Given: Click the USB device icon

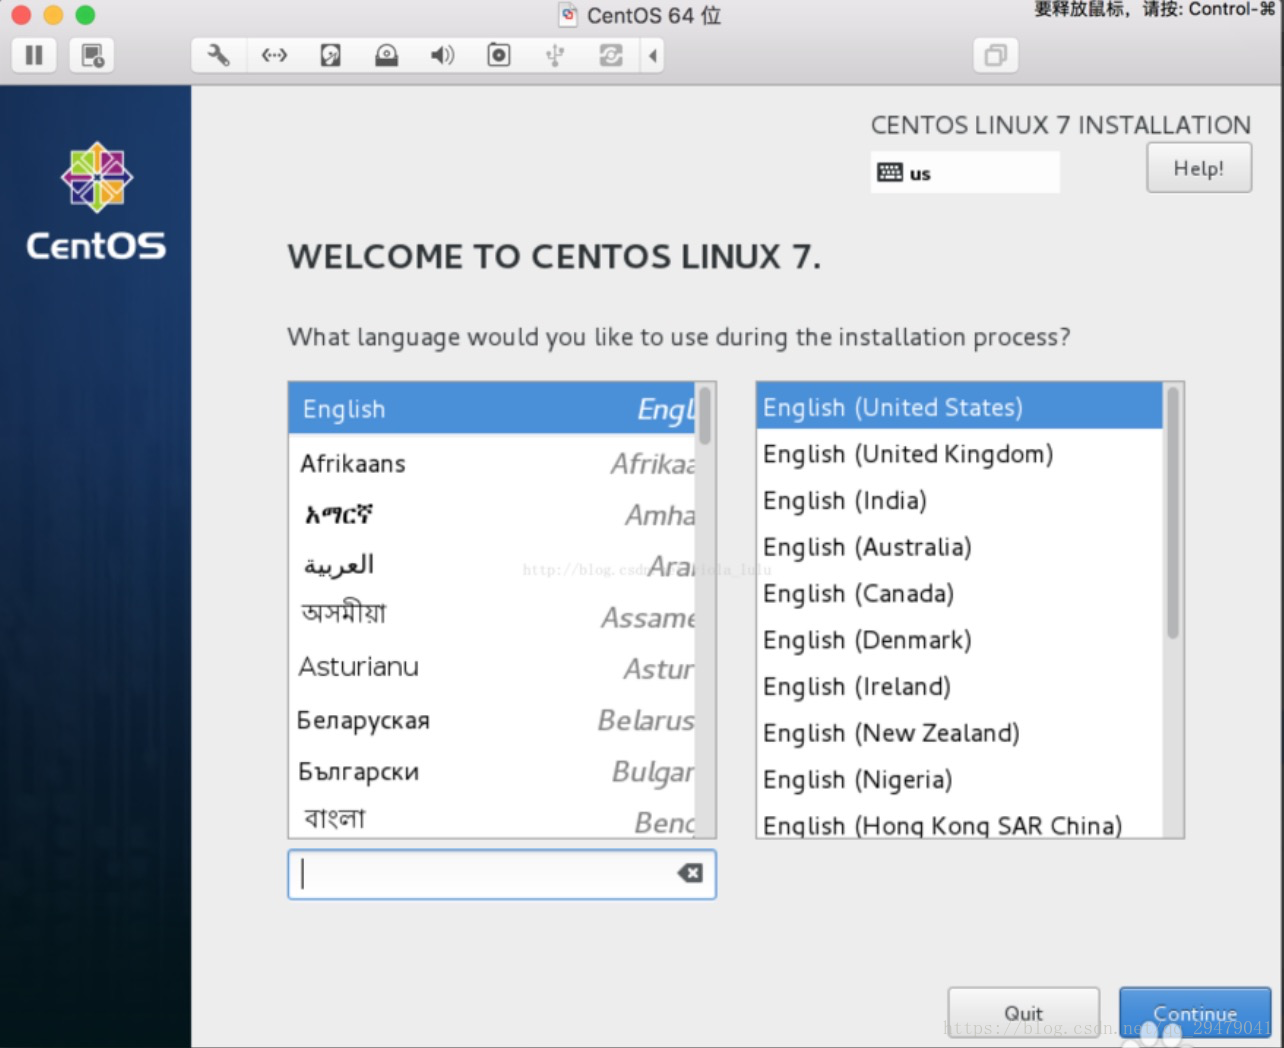Looking at the screenshot, I should (x=554, y=55).
